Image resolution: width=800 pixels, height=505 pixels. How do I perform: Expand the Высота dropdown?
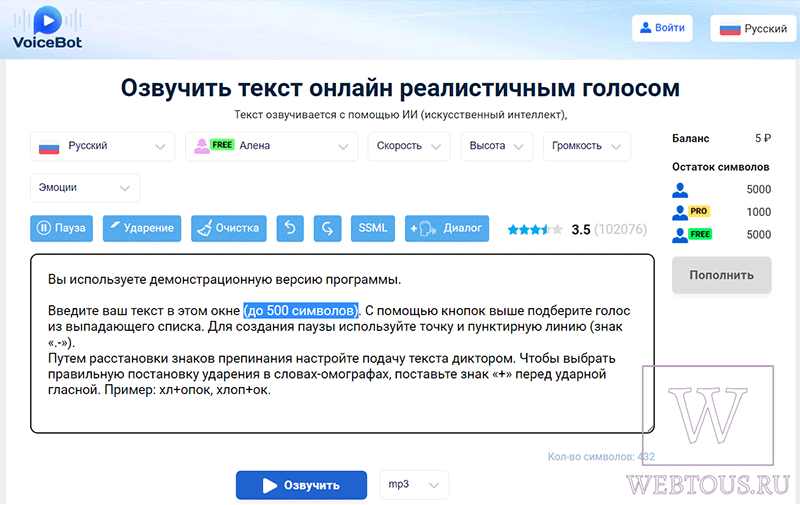pyautogui.click(x=496, y=146)
